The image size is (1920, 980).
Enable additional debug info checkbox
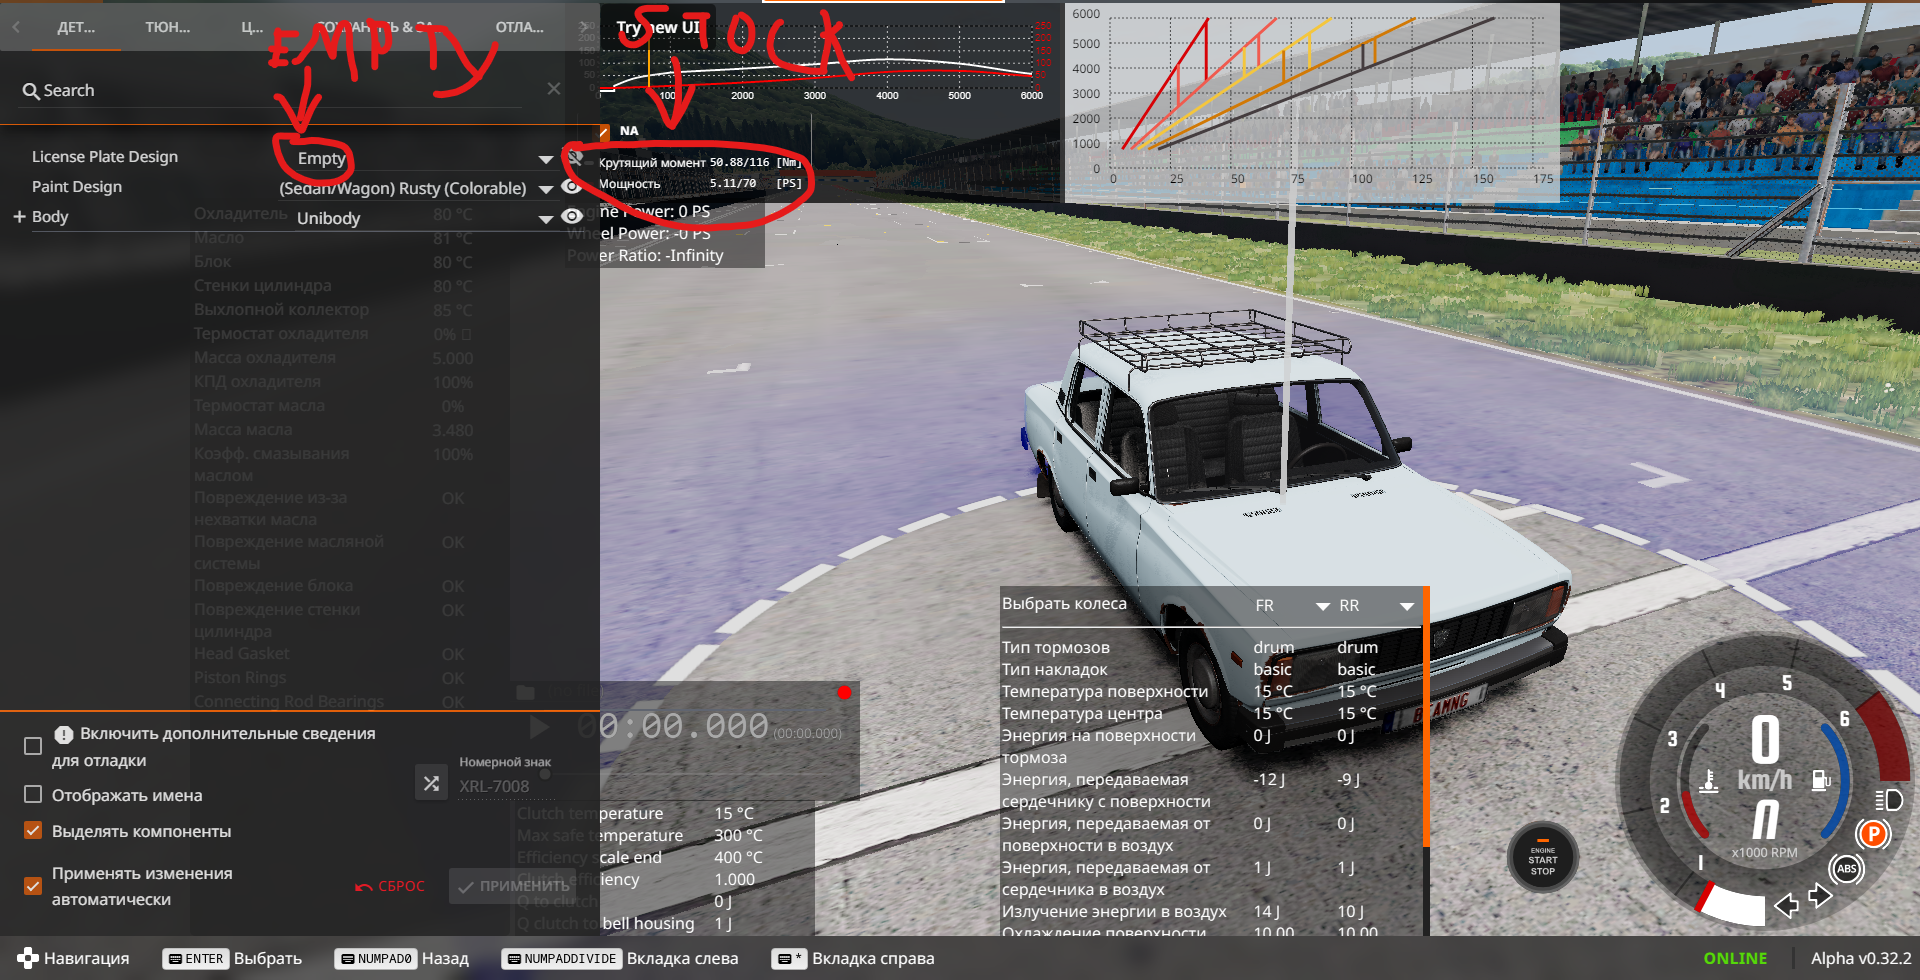pos(33,746)
